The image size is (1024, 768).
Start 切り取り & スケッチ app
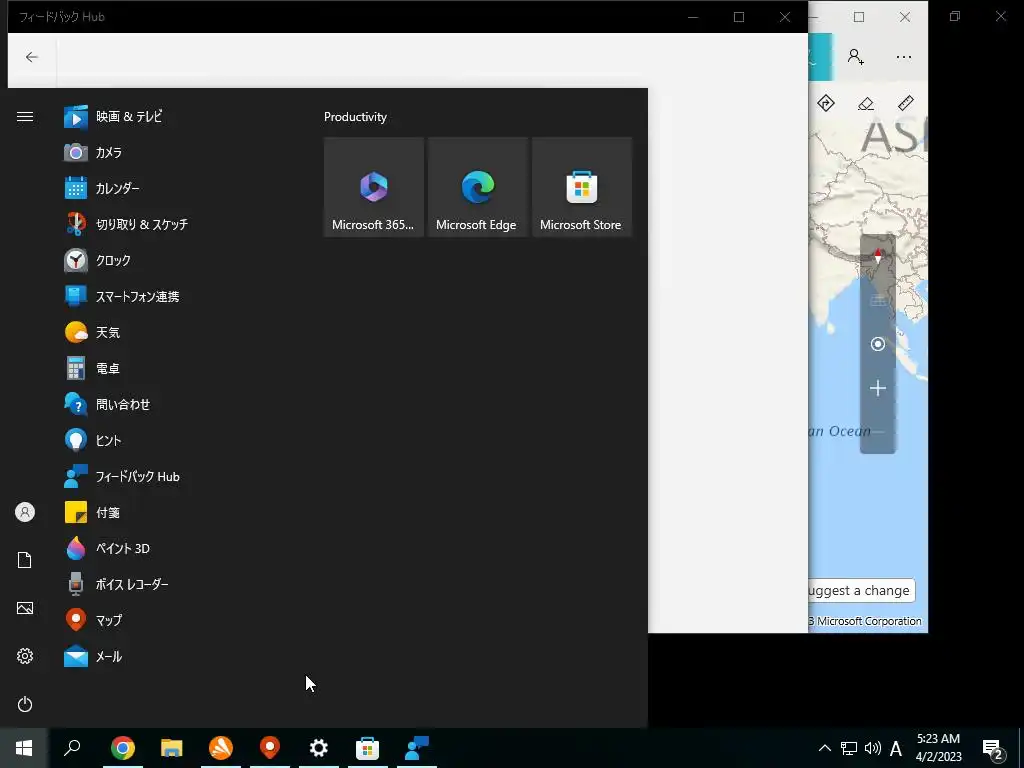tap(176, 225)
